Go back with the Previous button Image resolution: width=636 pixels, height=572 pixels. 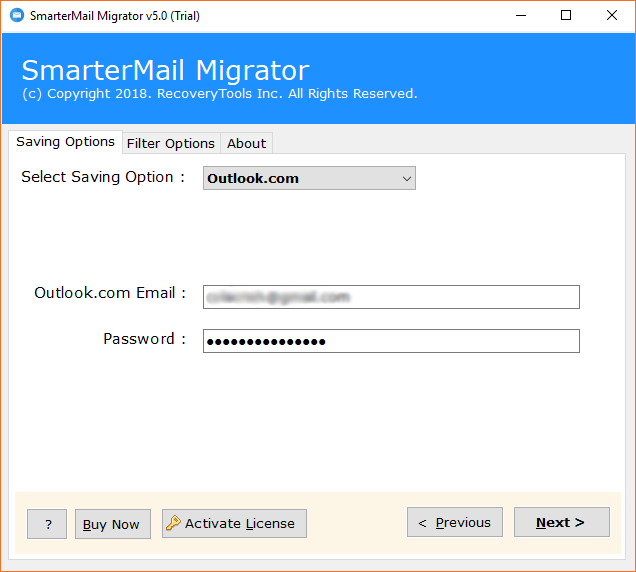click(455, 522)
